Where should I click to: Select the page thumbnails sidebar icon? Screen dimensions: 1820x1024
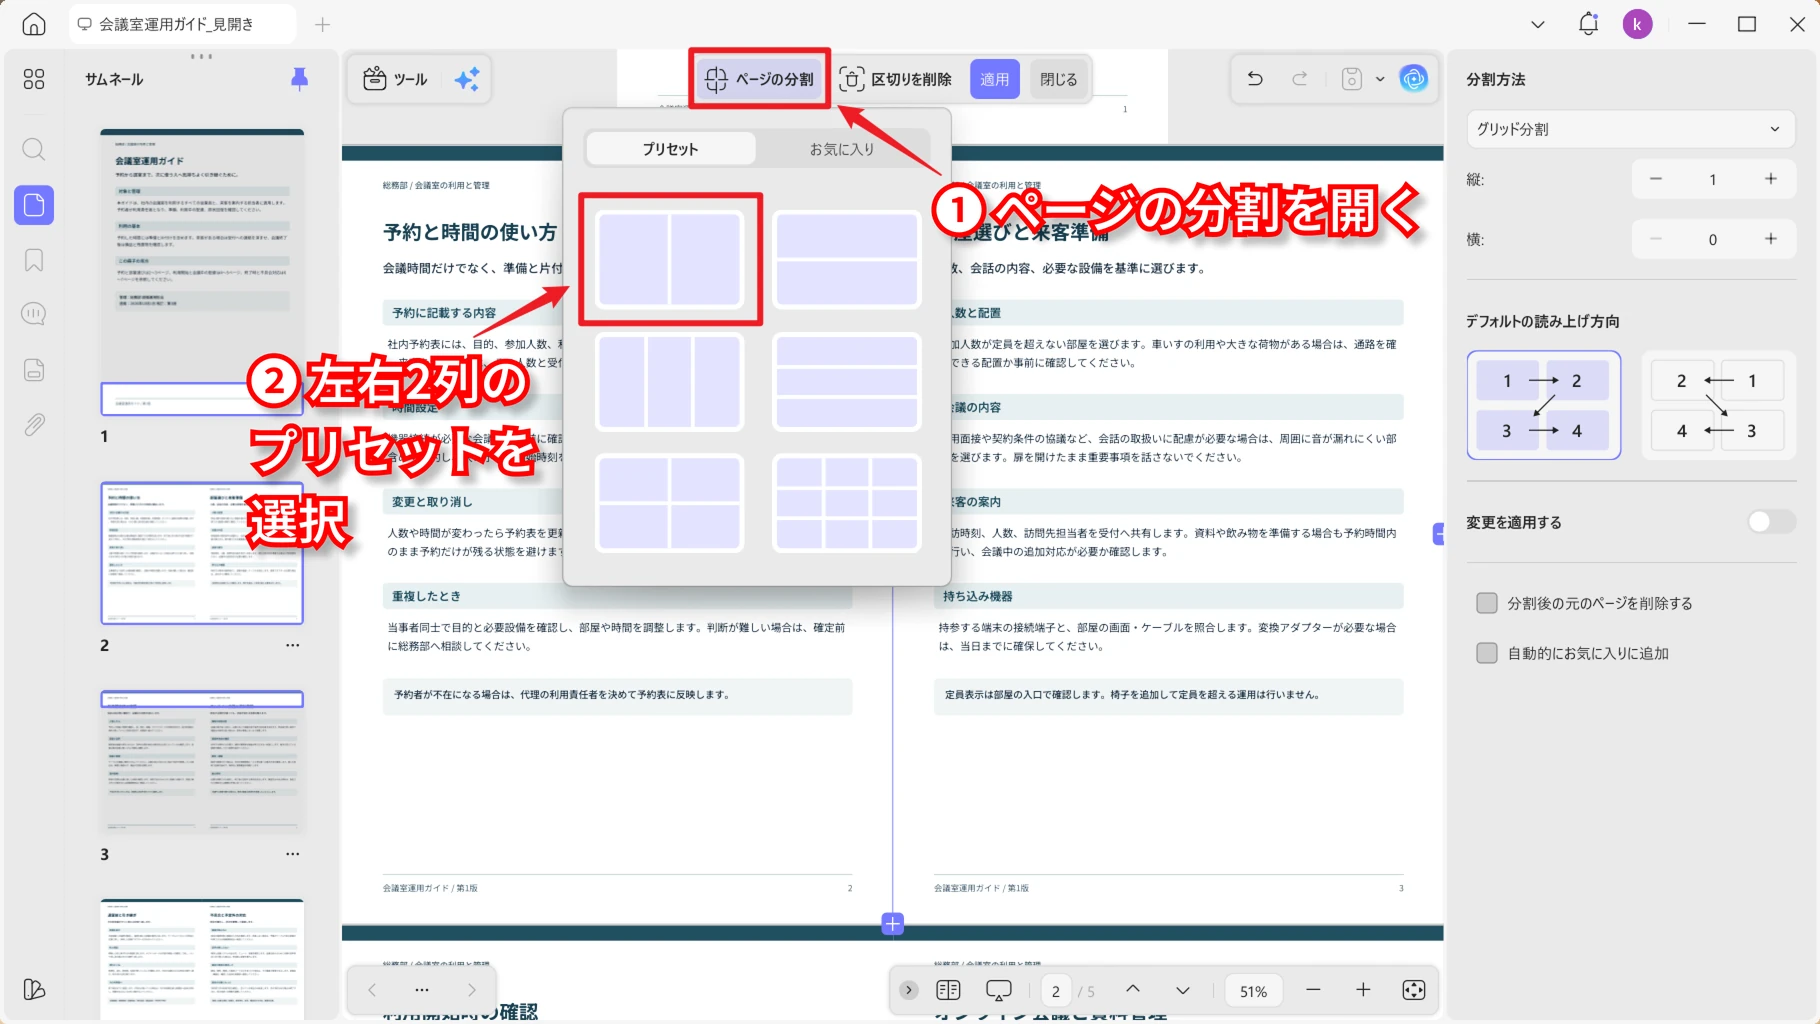pos(34,205)
